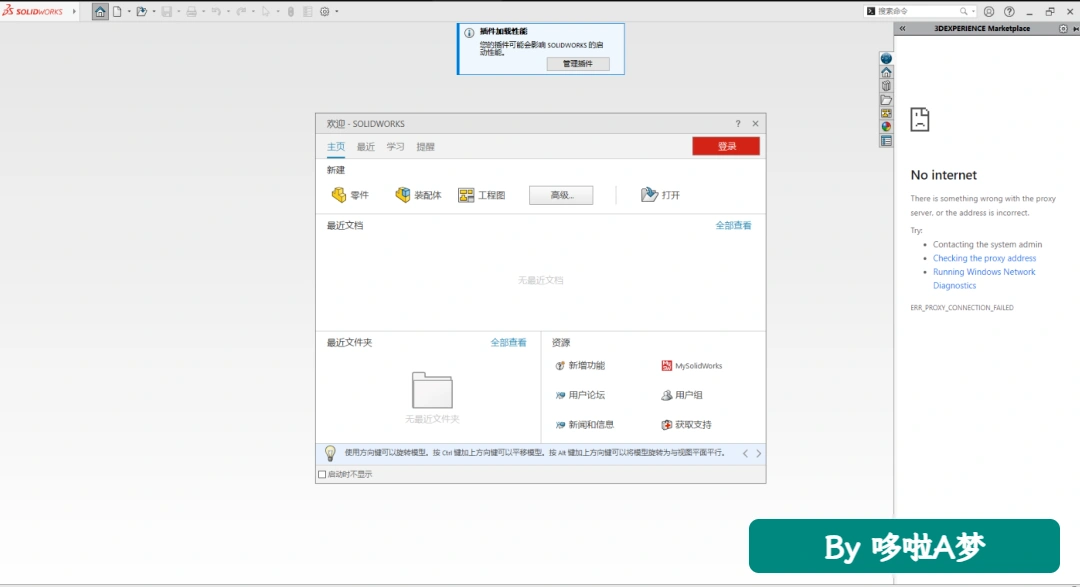Click View All link for recent folders
Viewport: 1080px width, 587px height.
click(x=508, y=342)
